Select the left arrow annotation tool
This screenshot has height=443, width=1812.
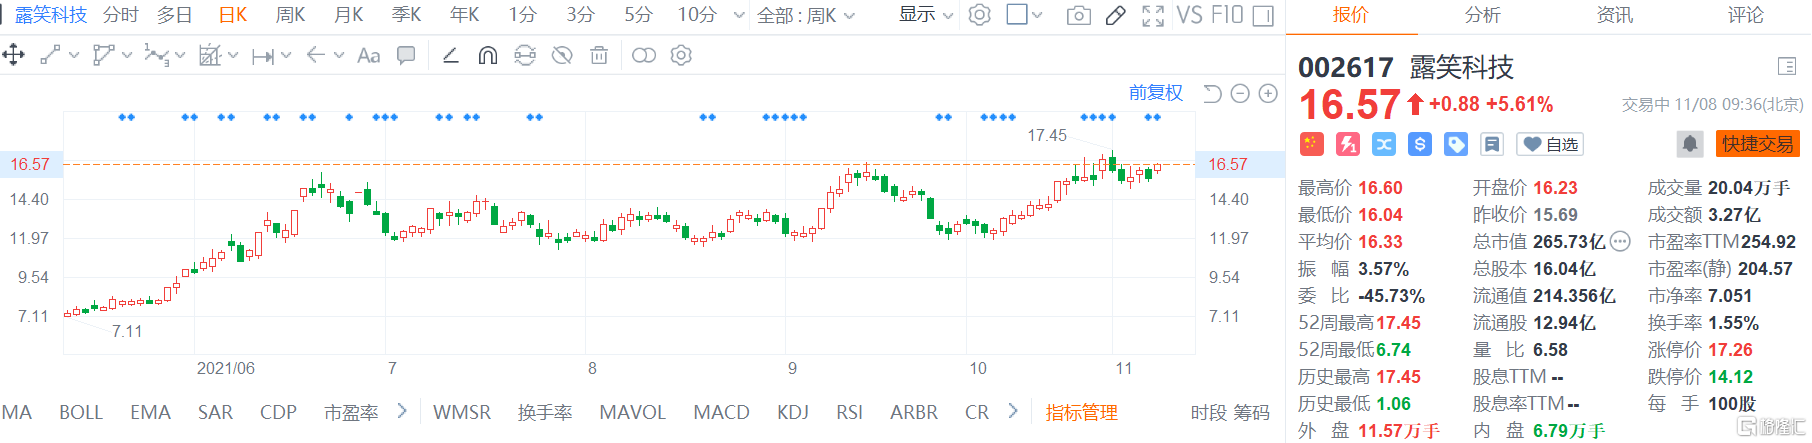click(x=316, y=55)
